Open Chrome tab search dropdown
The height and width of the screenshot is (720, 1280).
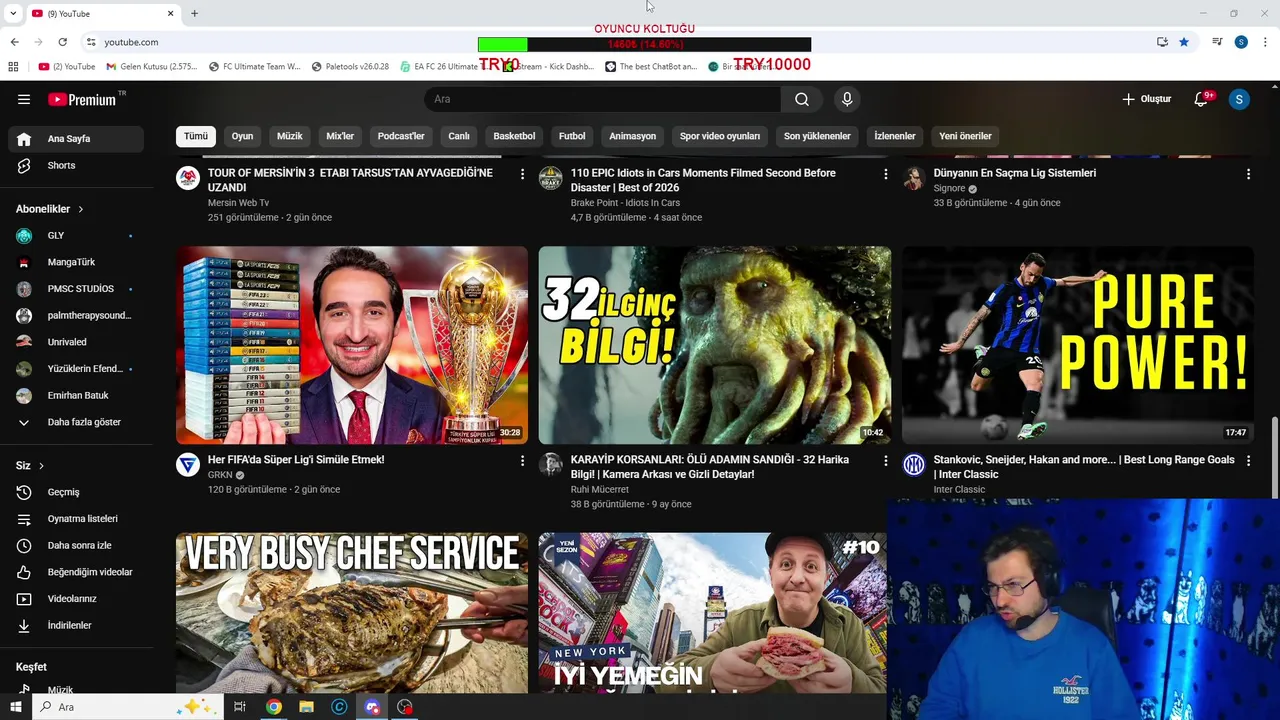pyautogui.click(x=13, y=13)
